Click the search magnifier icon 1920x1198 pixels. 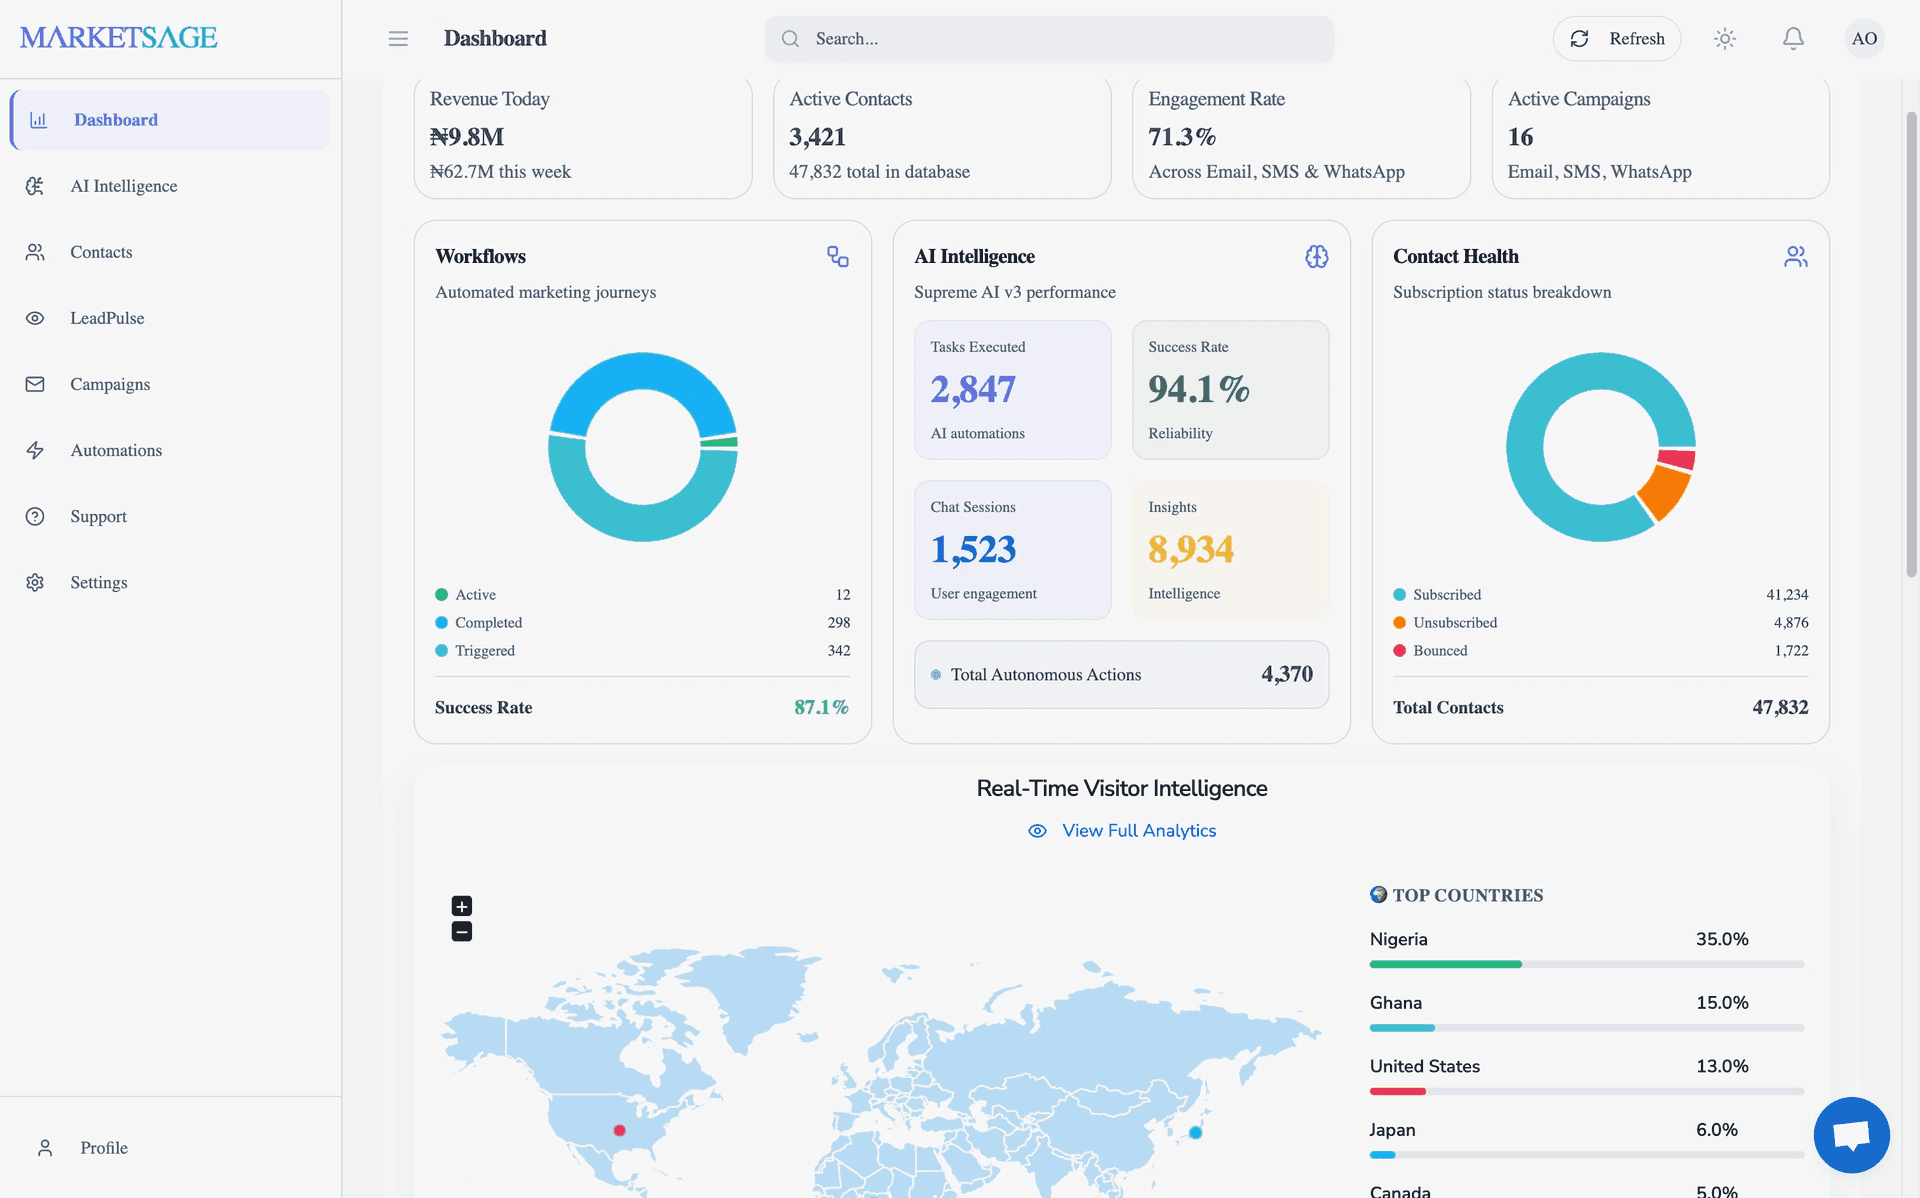790,38
